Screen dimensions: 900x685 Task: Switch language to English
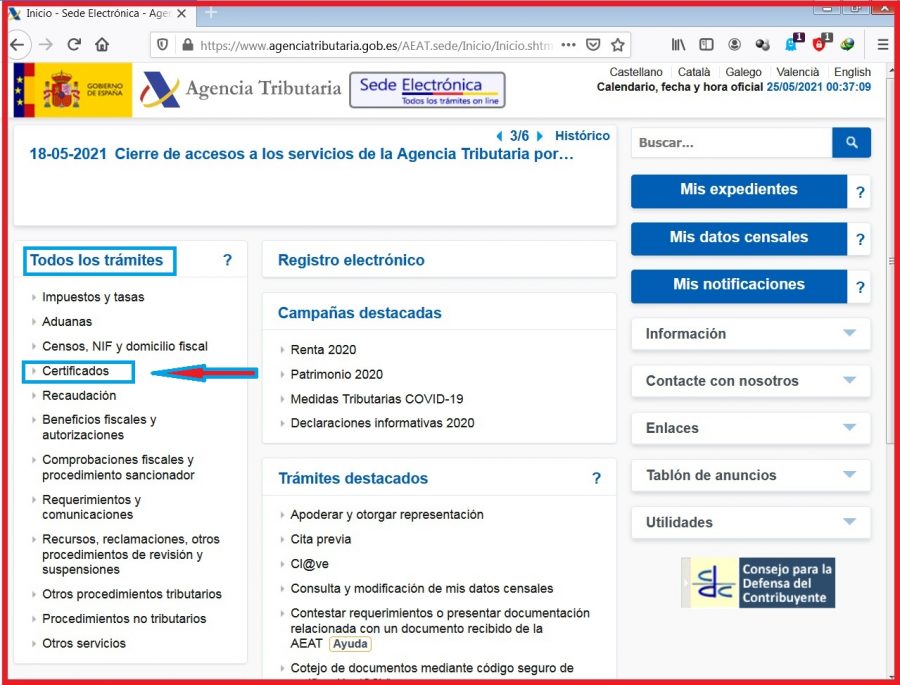tap(852, 72)
